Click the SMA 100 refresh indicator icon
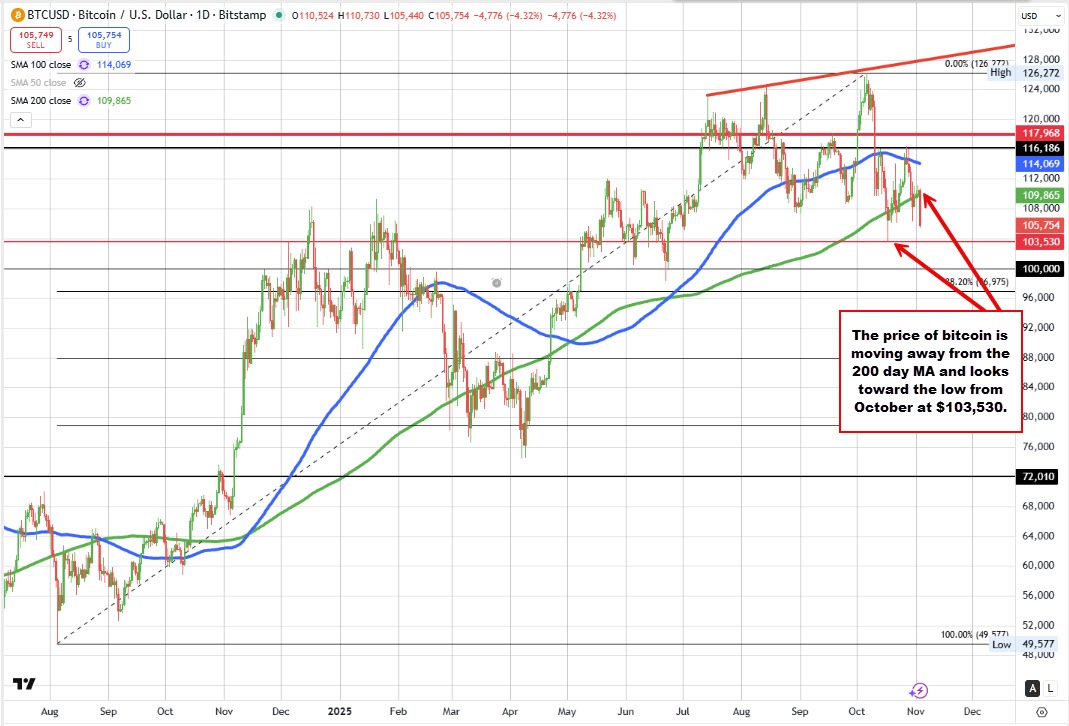1069x726 pixels. (x=84, y=64)
